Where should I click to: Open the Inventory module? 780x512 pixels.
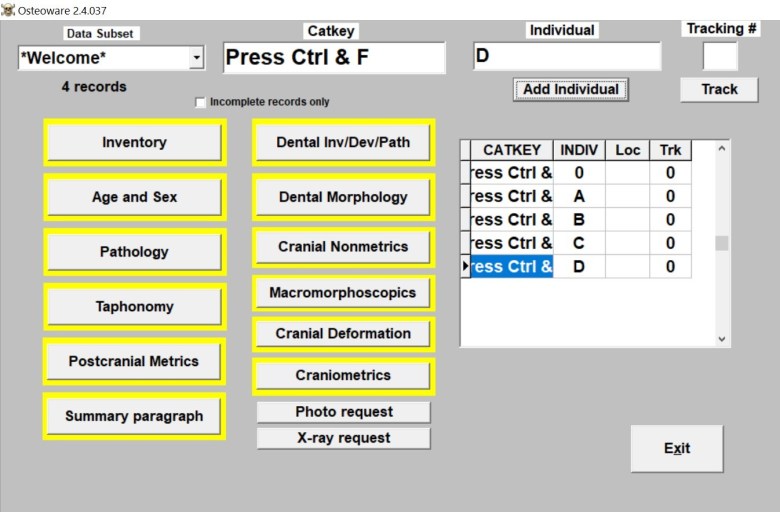pyautogui.click(x=134, y=142)
